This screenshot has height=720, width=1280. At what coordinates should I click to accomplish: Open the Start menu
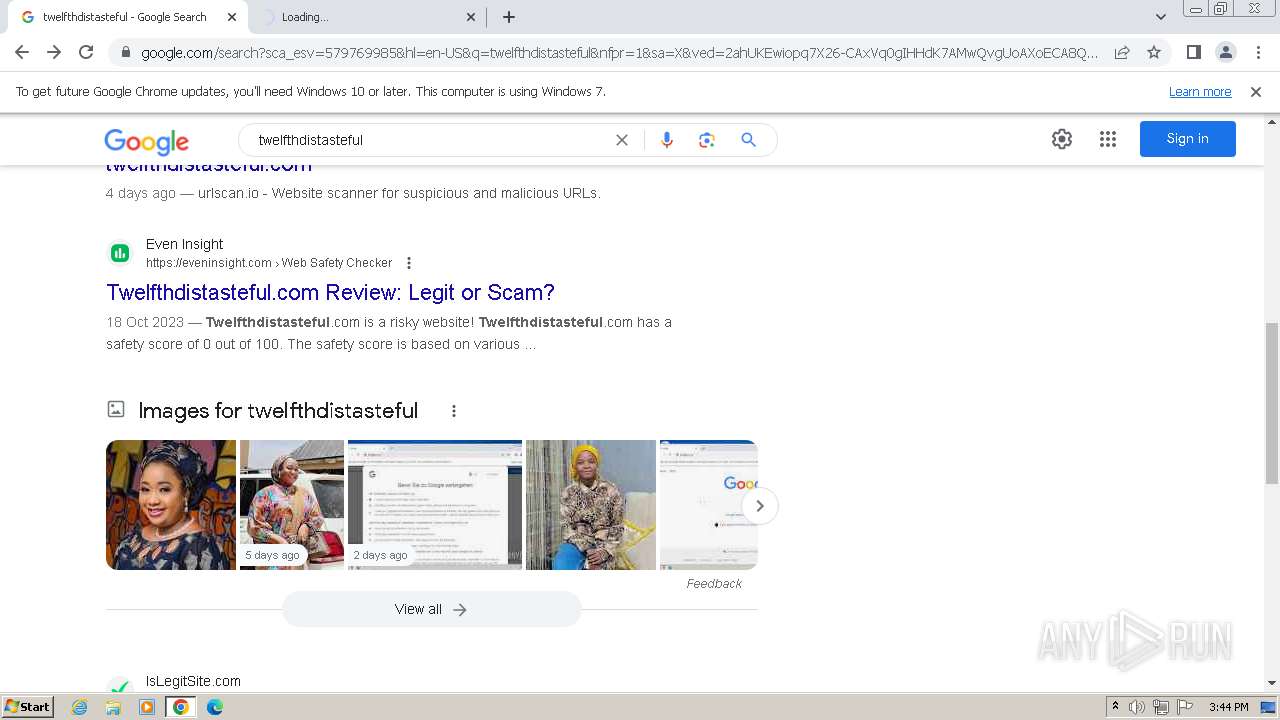(x=28, y=707)
